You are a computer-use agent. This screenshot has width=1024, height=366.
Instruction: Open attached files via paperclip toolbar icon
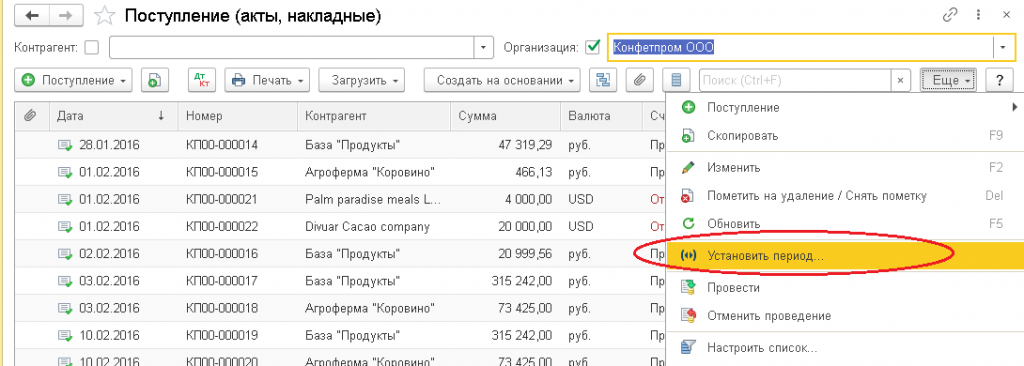point(640,80)
